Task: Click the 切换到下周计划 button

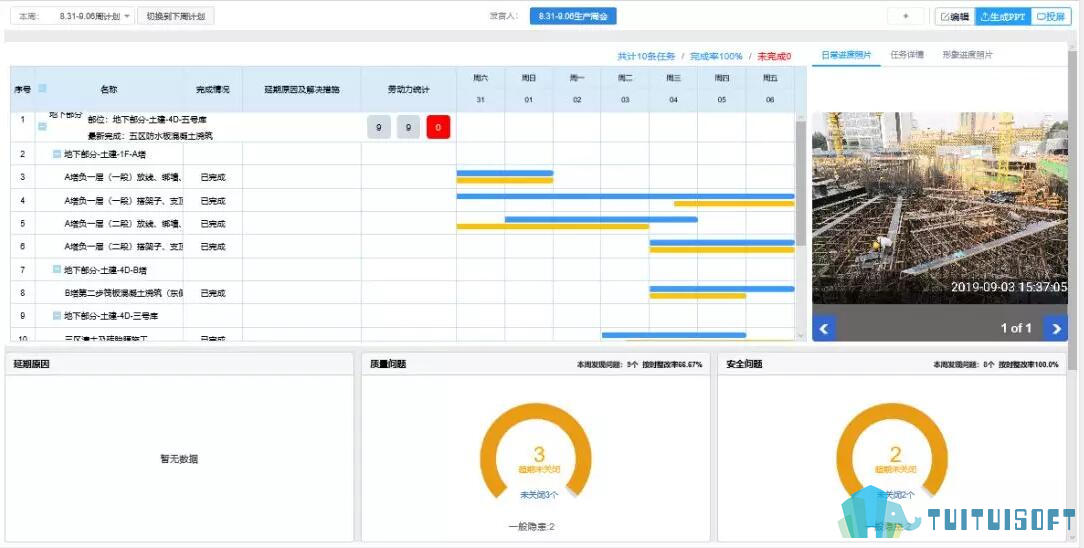Action: [x=176, y=17]
